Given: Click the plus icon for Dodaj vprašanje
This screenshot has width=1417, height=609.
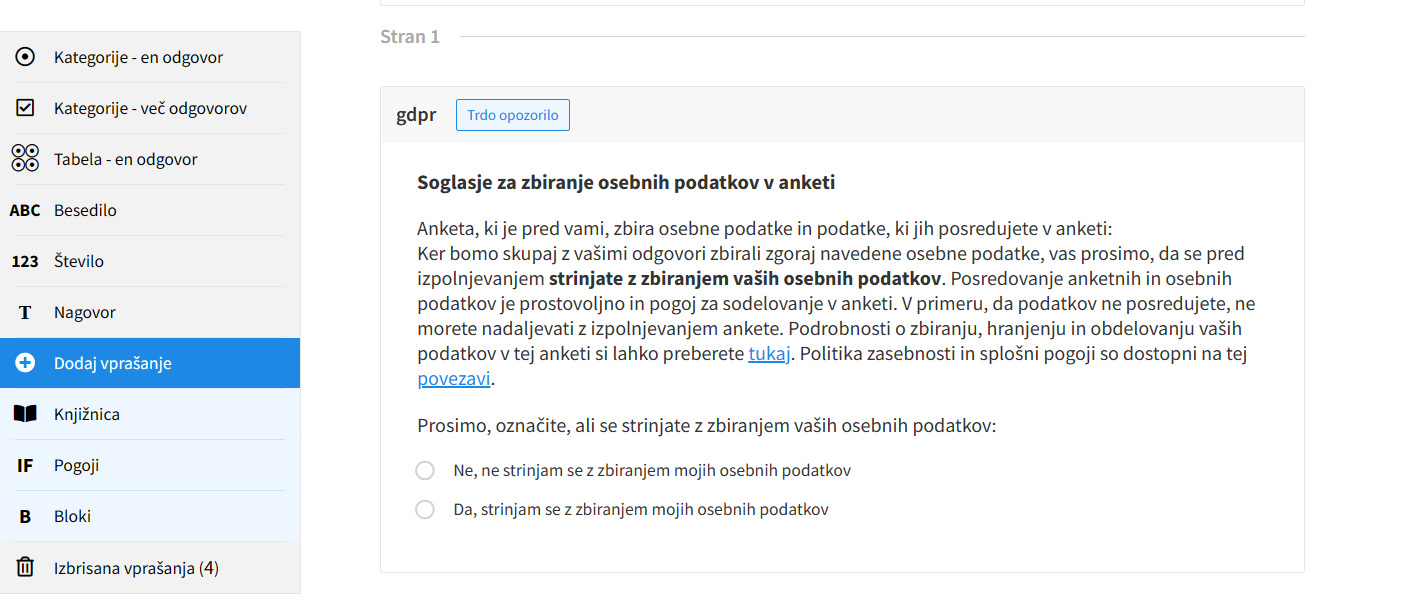Looking at the screenshot, I should [x=25, y=363].
